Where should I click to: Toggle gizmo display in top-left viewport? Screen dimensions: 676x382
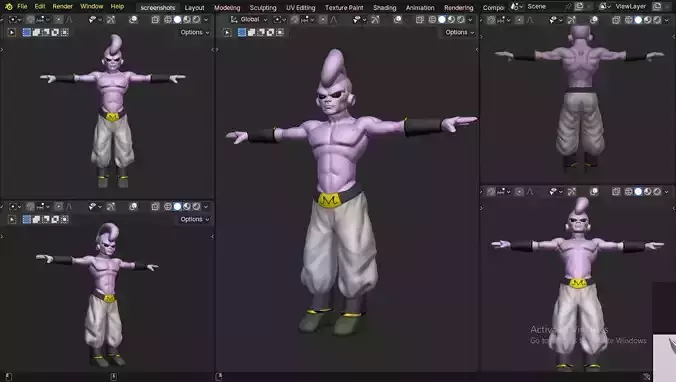tap(111, 19)
